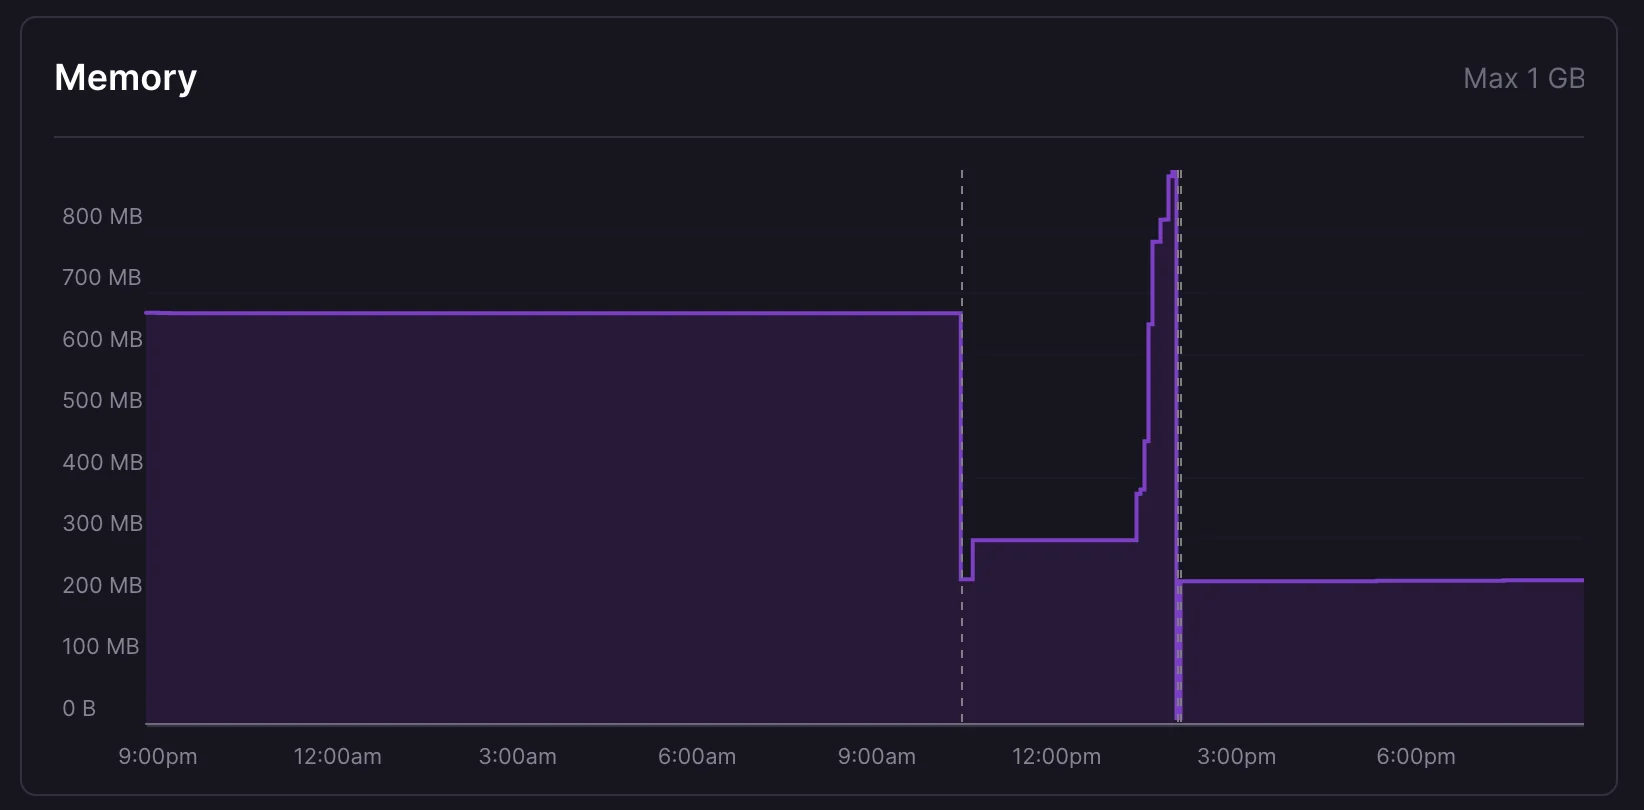Click the 400 MB axis label
The image size is (1644, 810).
[x=102, y=462]
